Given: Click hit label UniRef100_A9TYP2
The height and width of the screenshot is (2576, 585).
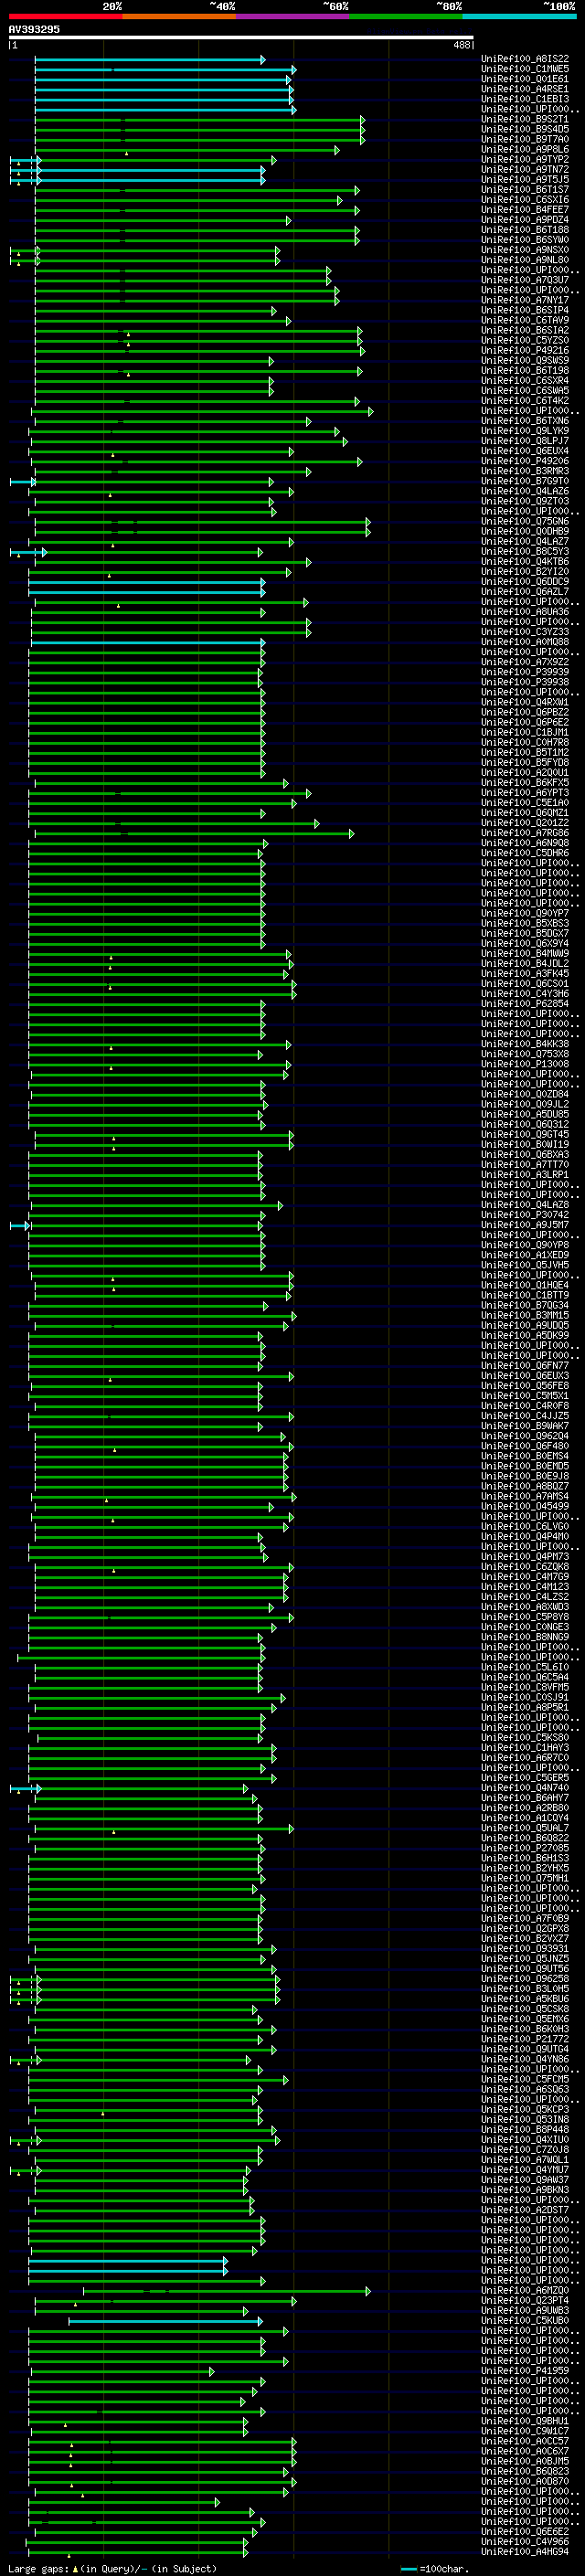Looking at the screenshot, I should click(525, 159).
